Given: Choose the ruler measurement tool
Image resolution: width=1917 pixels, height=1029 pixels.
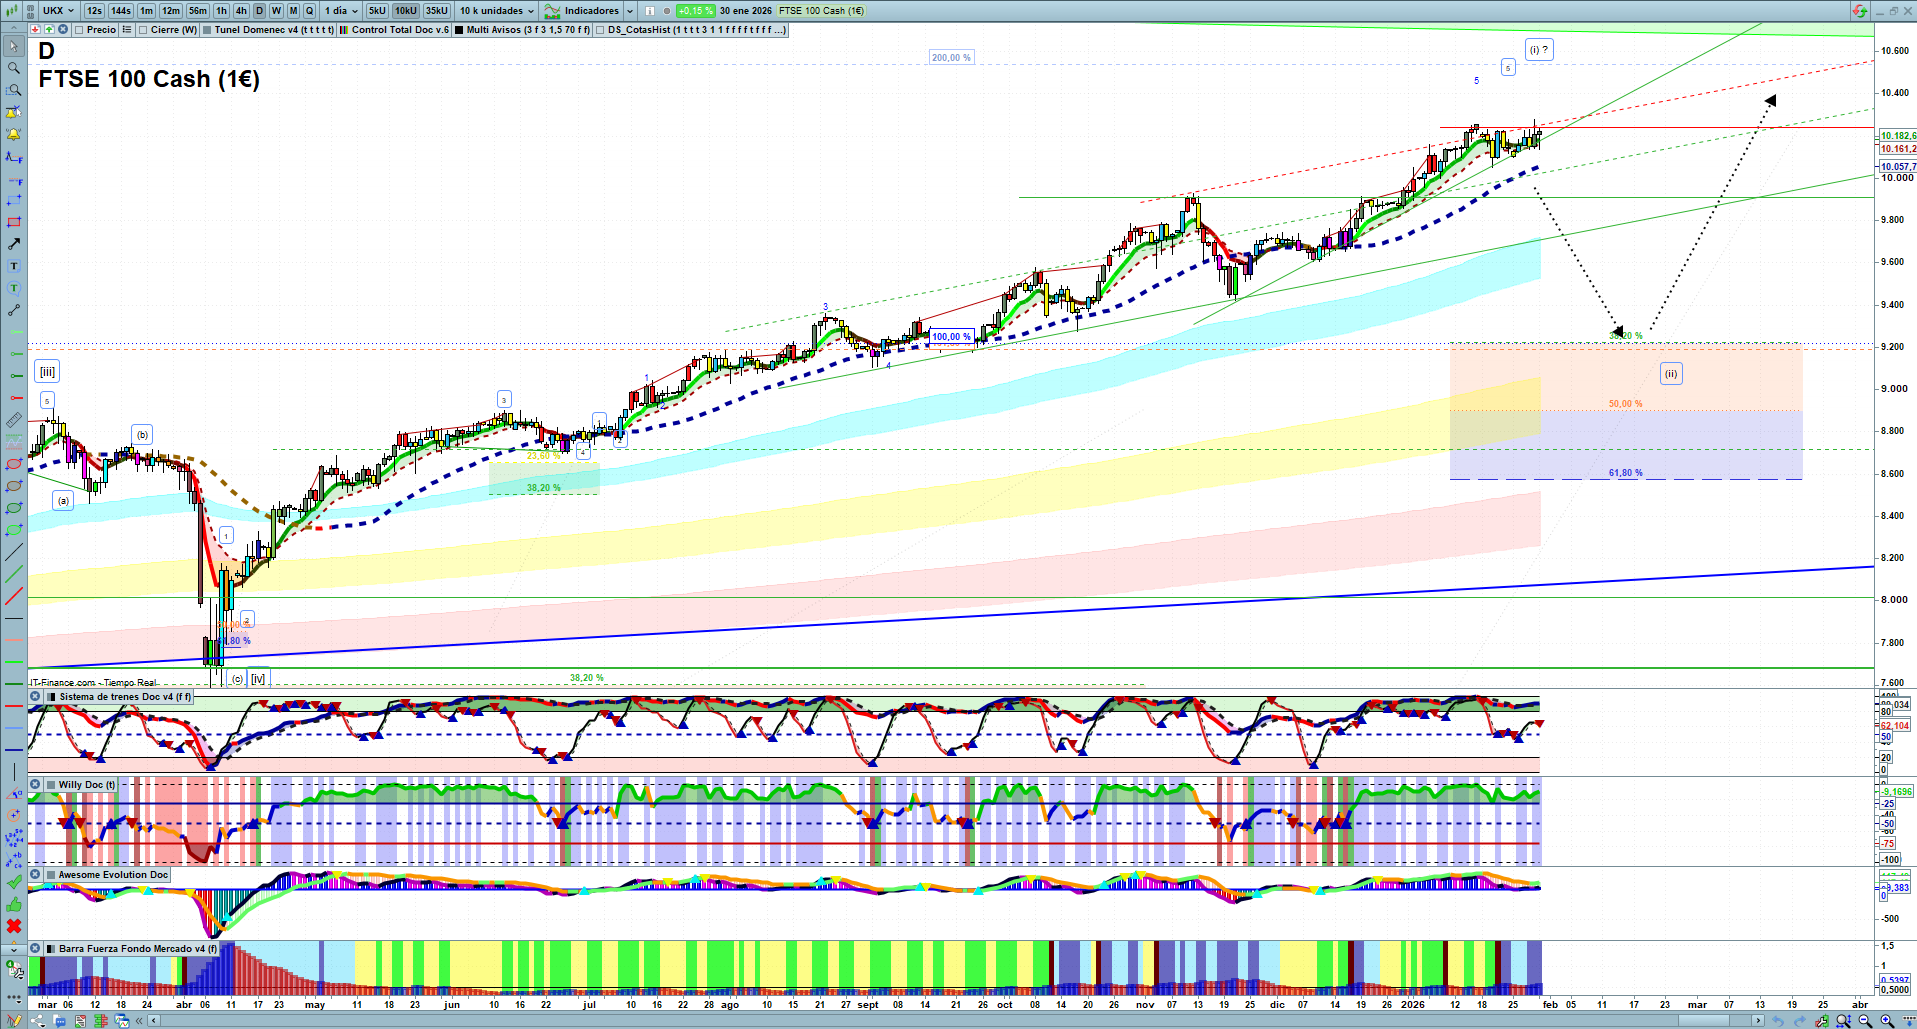Looking at the screenshot, I should click(14, 420).
